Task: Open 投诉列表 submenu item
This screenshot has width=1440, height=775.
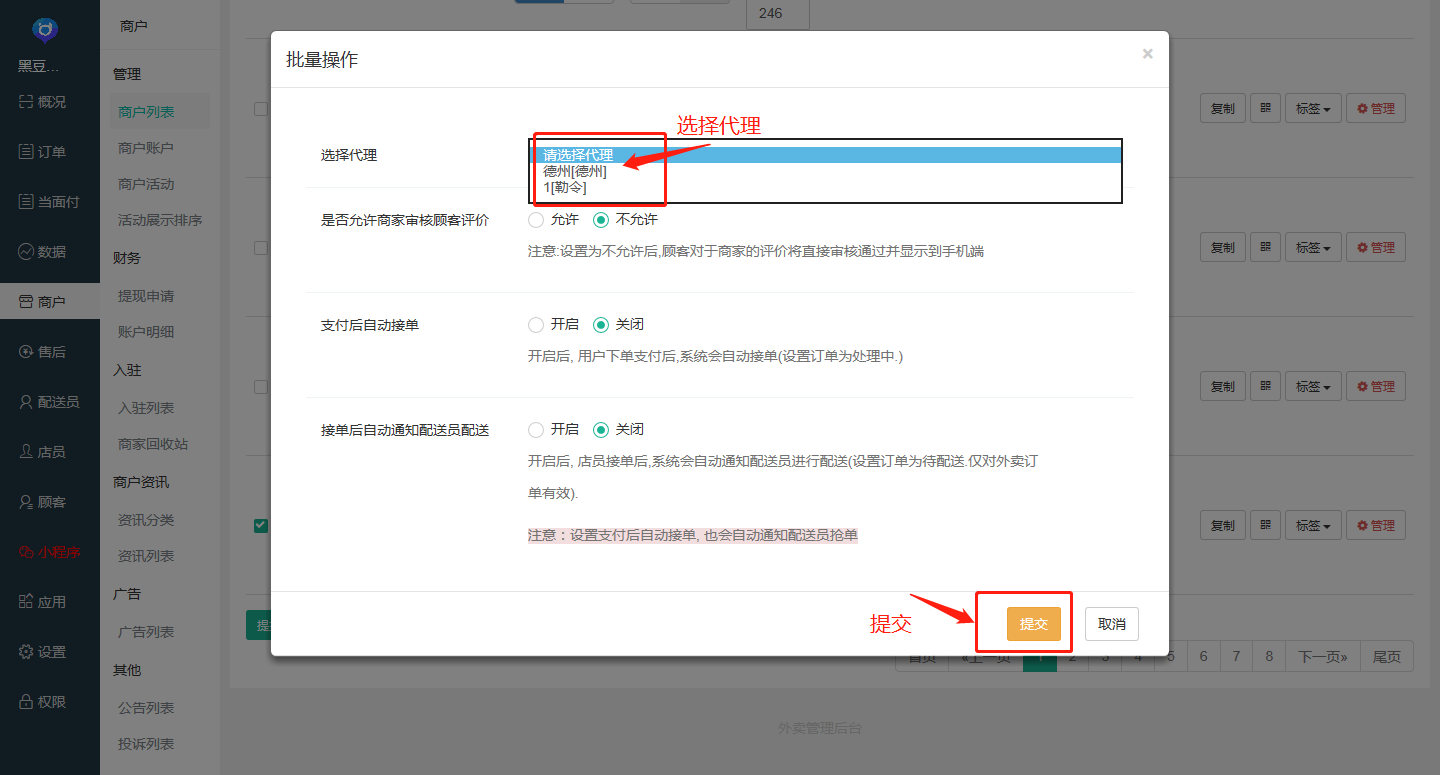Action: (146, 744)
